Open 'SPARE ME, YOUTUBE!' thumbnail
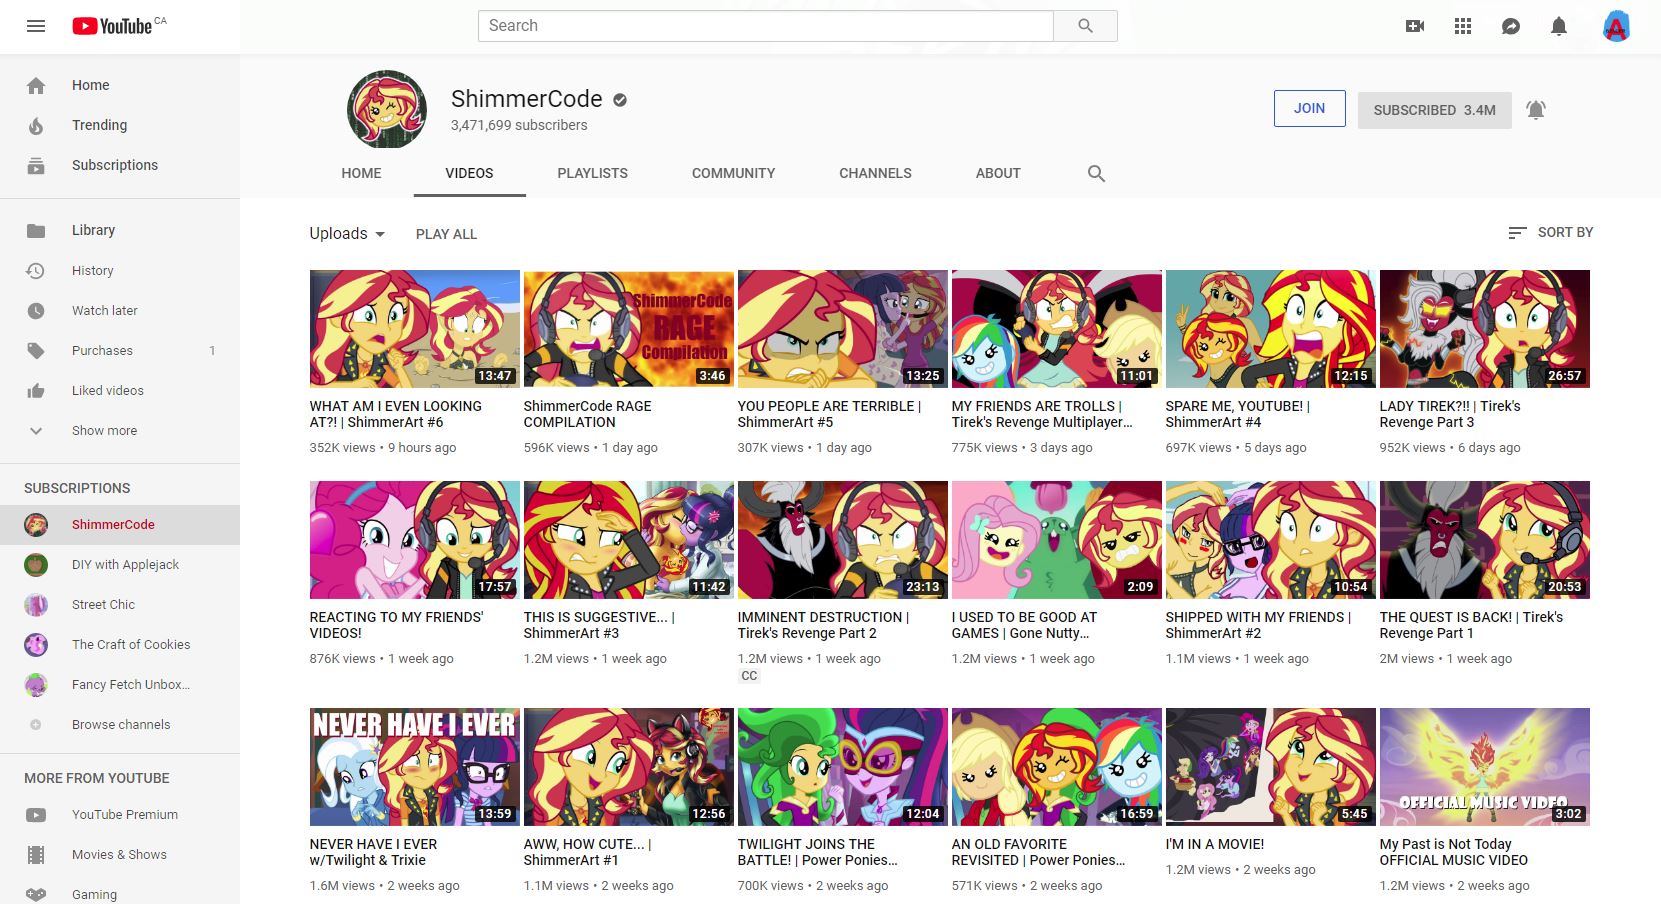Screen dimensions: 1661x904 [x=1271, y=329]
